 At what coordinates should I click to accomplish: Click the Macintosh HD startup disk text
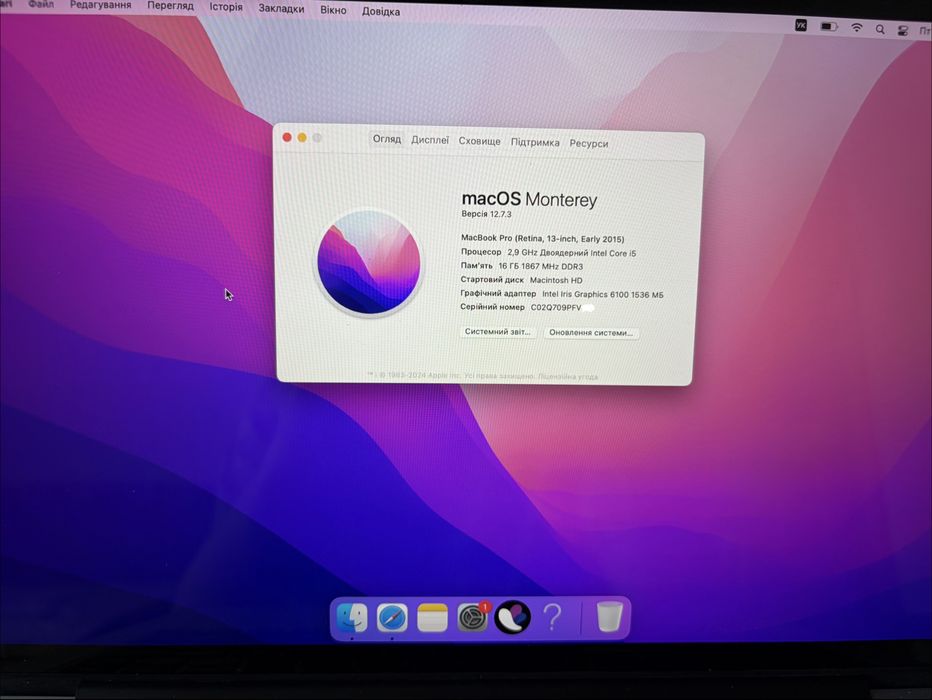556,280
